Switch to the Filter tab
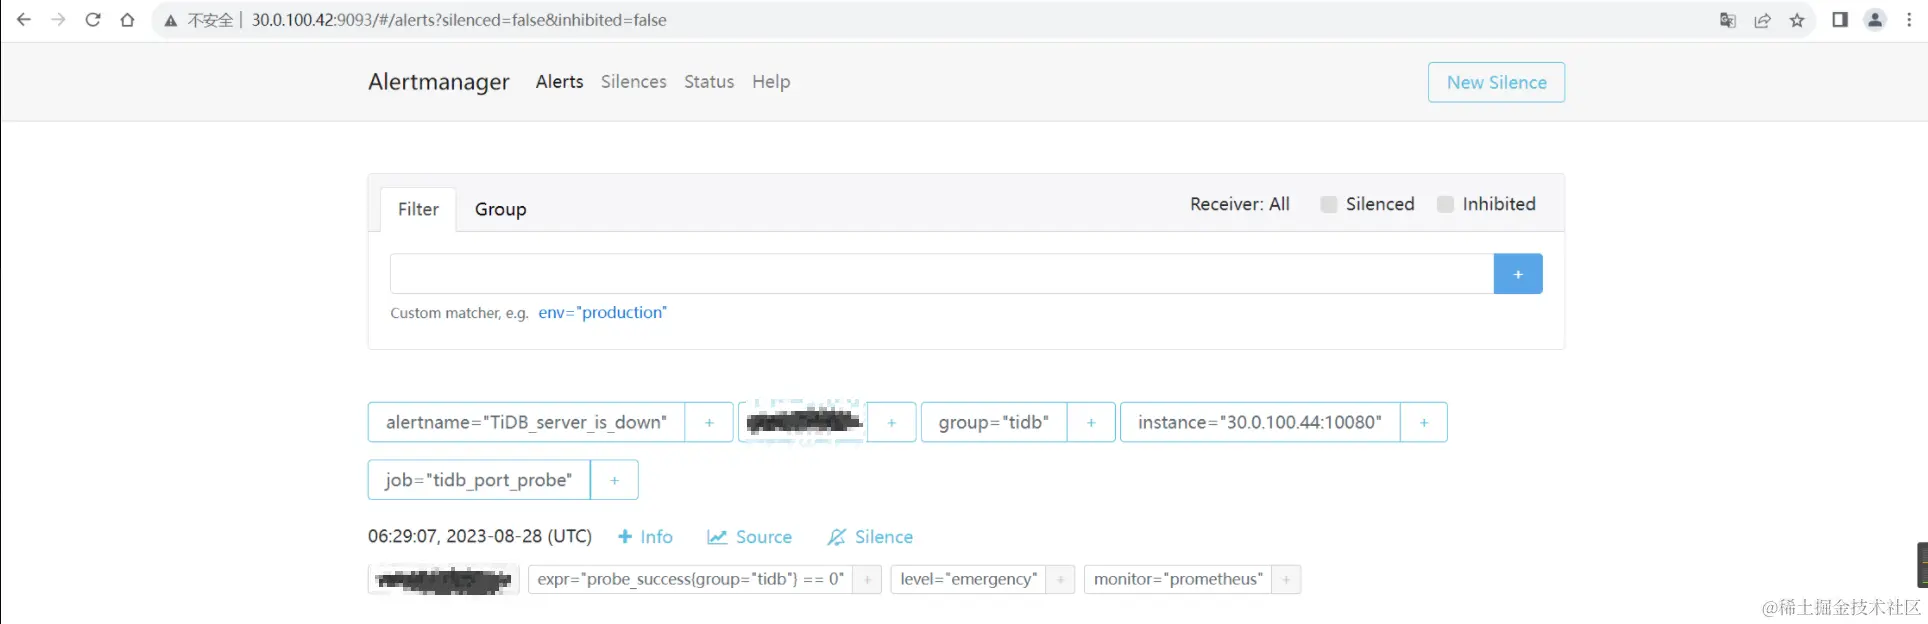The height and width of the screenshot is (624, 1928). (418, 209)
